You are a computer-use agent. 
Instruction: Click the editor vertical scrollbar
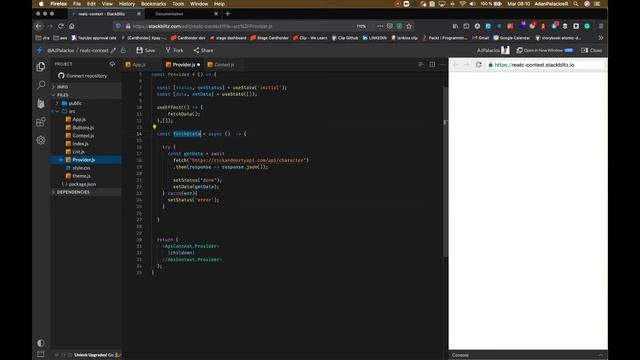click(445, 171)
